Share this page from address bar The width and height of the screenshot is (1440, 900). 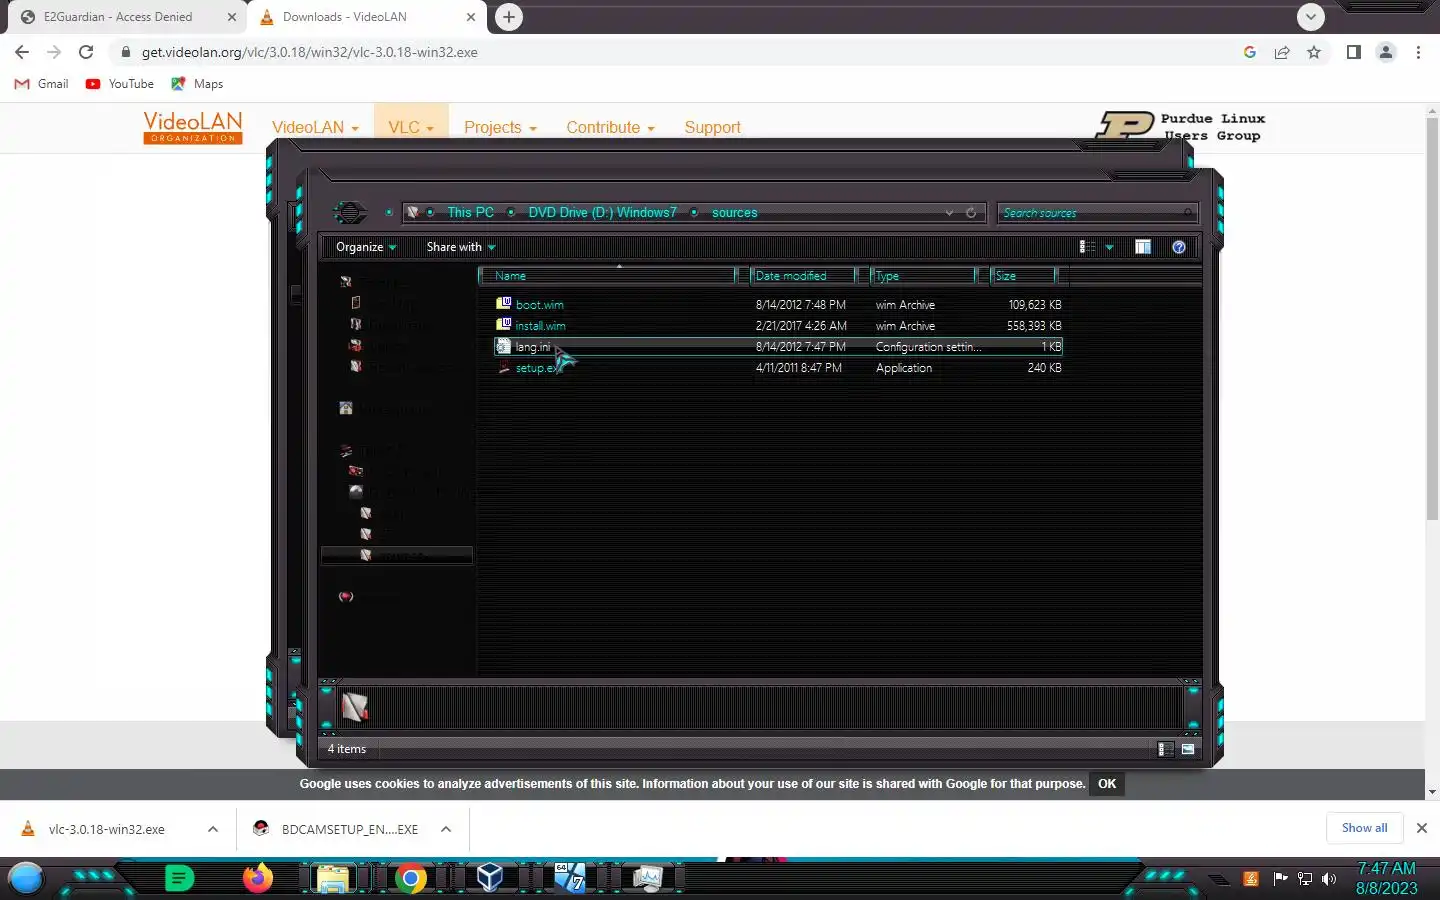tap(1282, 52)
